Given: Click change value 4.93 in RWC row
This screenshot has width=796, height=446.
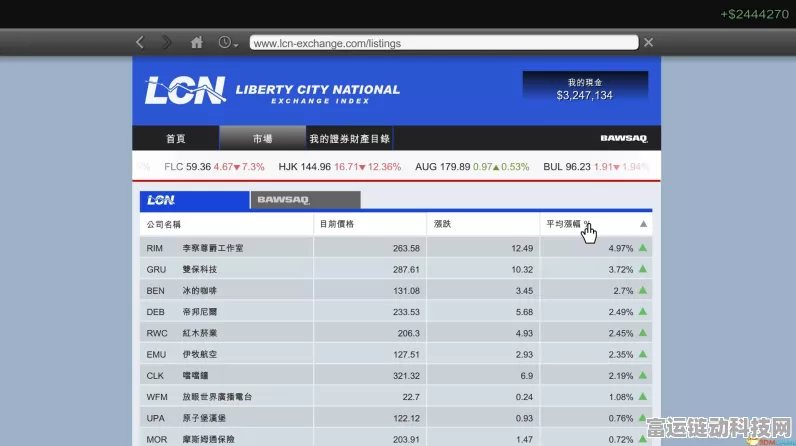Looking at the screenshot, I should click(x=524, y=334).
